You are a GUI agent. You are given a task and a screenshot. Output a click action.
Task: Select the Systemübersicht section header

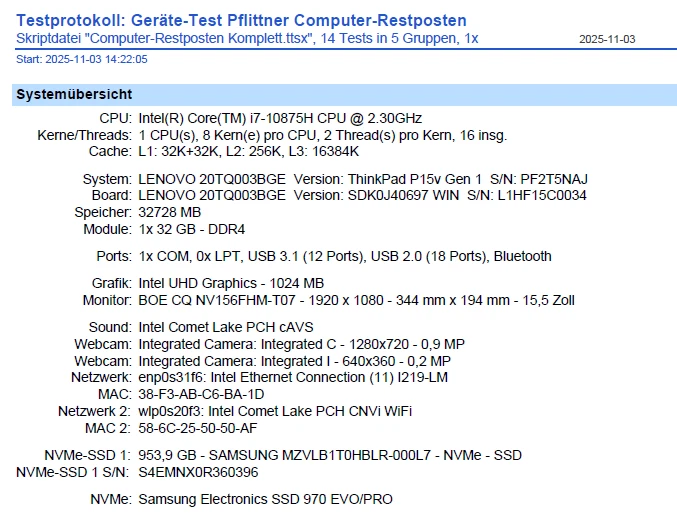pos(344,95)
